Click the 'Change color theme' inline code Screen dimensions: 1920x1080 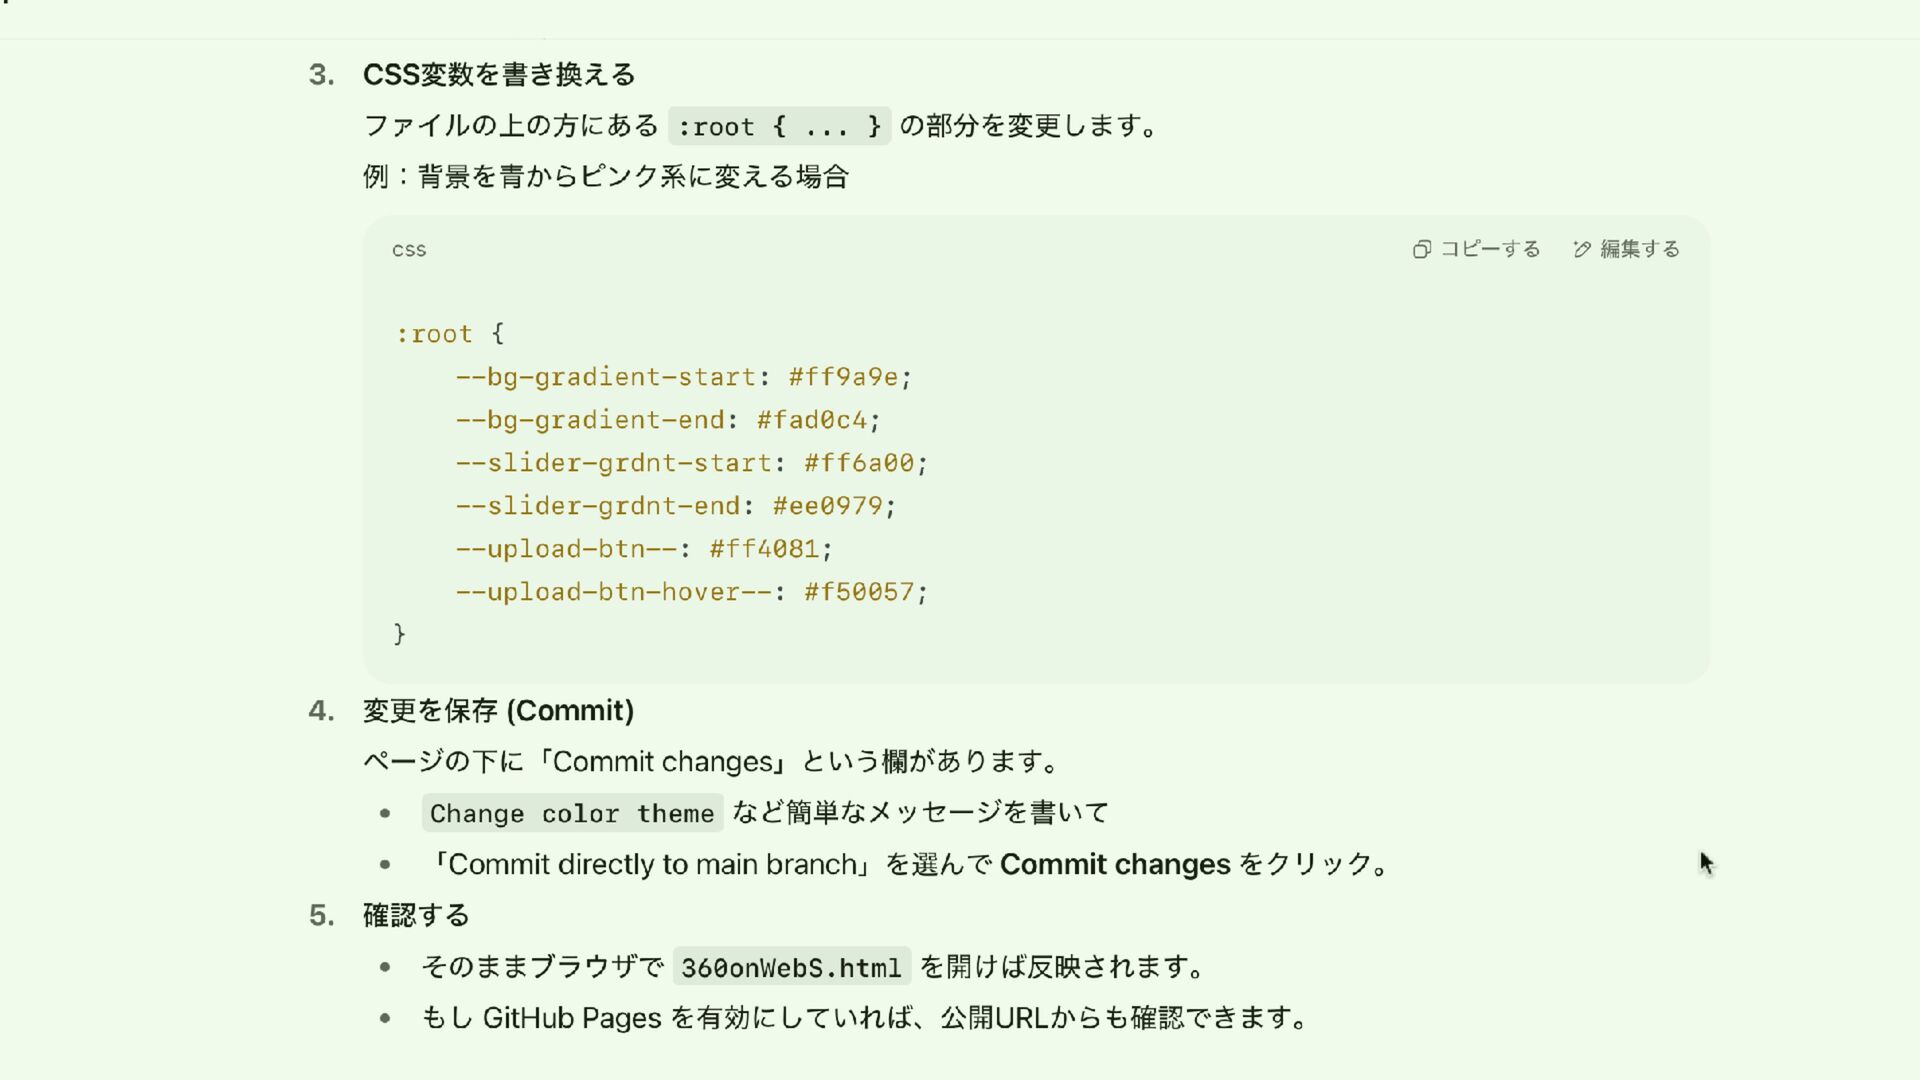pyautogui.click(x=572, y=813)
